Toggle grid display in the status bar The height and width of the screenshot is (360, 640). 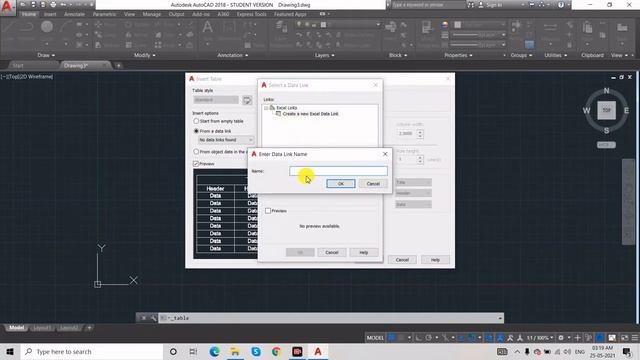(x=392, y=338)
